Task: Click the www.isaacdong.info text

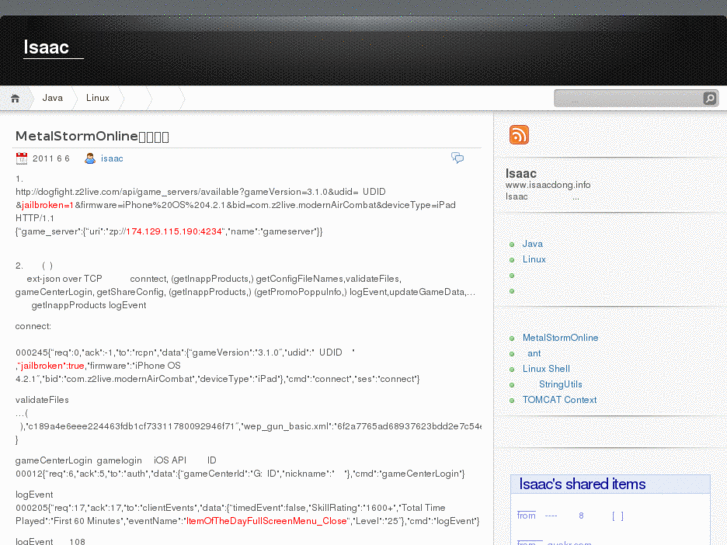Action: click(548, 185)
